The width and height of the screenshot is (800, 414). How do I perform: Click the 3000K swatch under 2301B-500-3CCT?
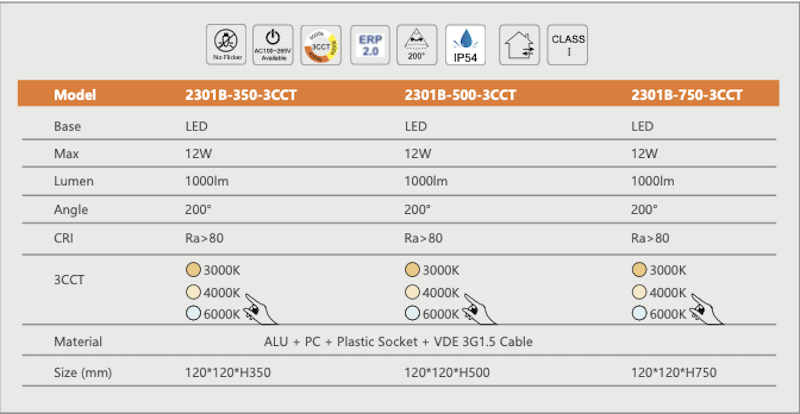pyautogui.click(x=411, y=270)
